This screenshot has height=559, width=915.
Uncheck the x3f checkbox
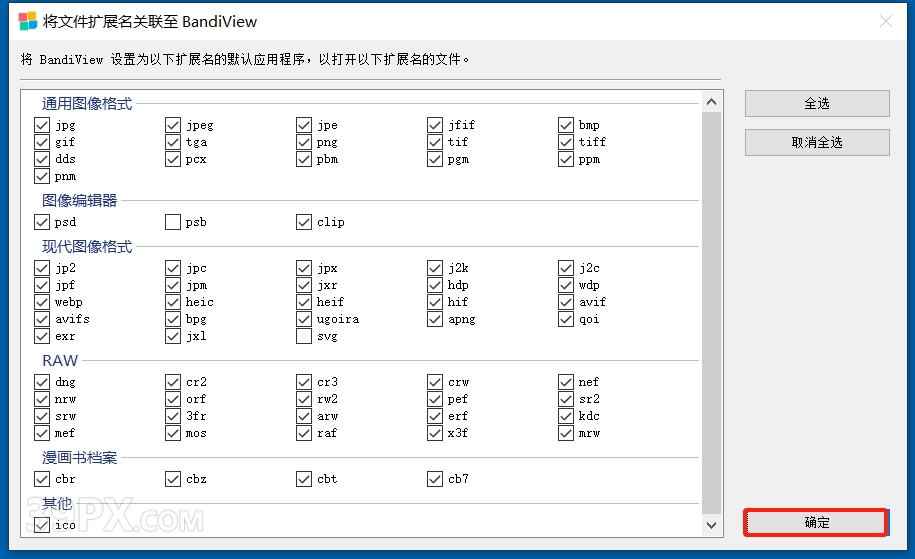(435, 433)
